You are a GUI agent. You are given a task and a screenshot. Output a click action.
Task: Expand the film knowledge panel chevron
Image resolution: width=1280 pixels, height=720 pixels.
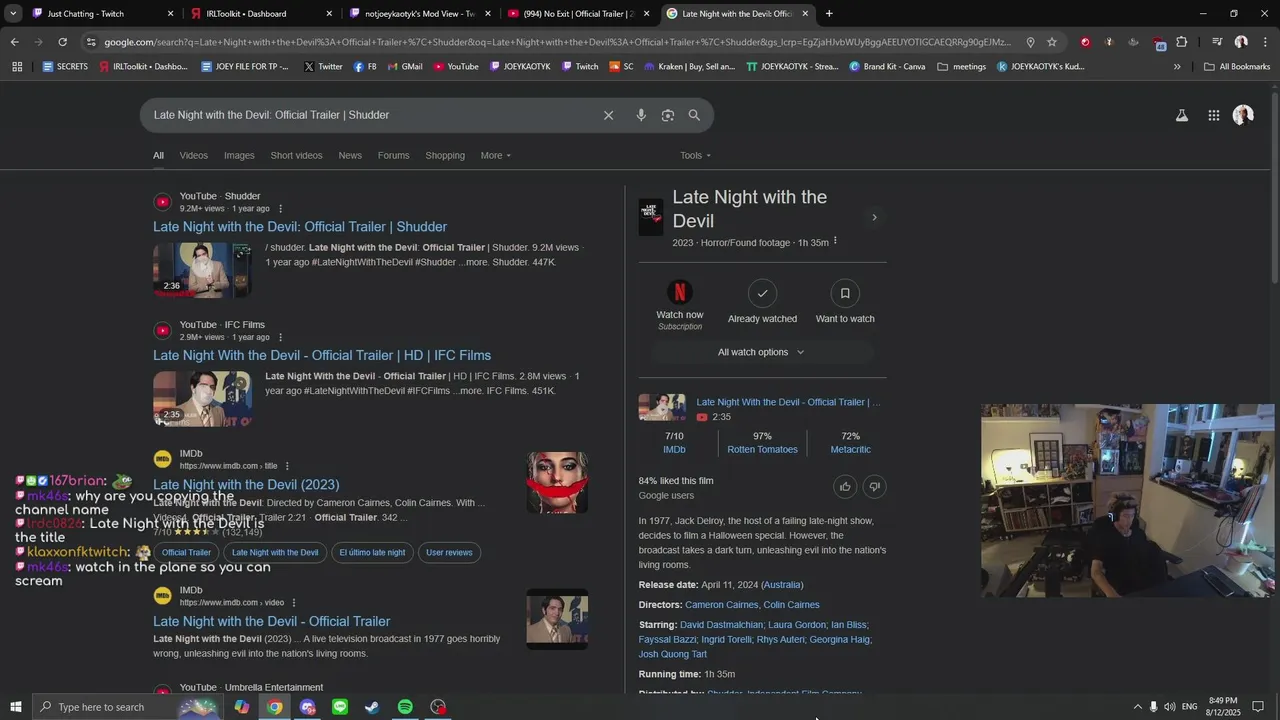coord(874,217)
